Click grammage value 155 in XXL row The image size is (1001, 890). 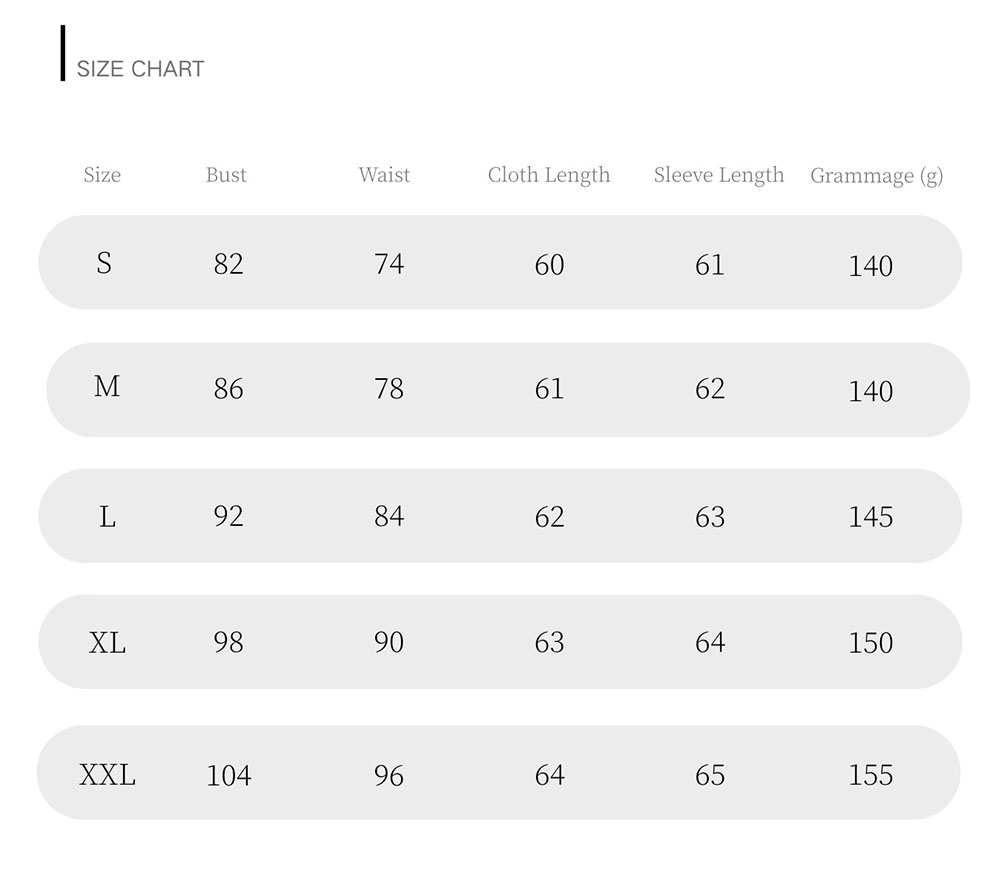(x=870, y=775)
